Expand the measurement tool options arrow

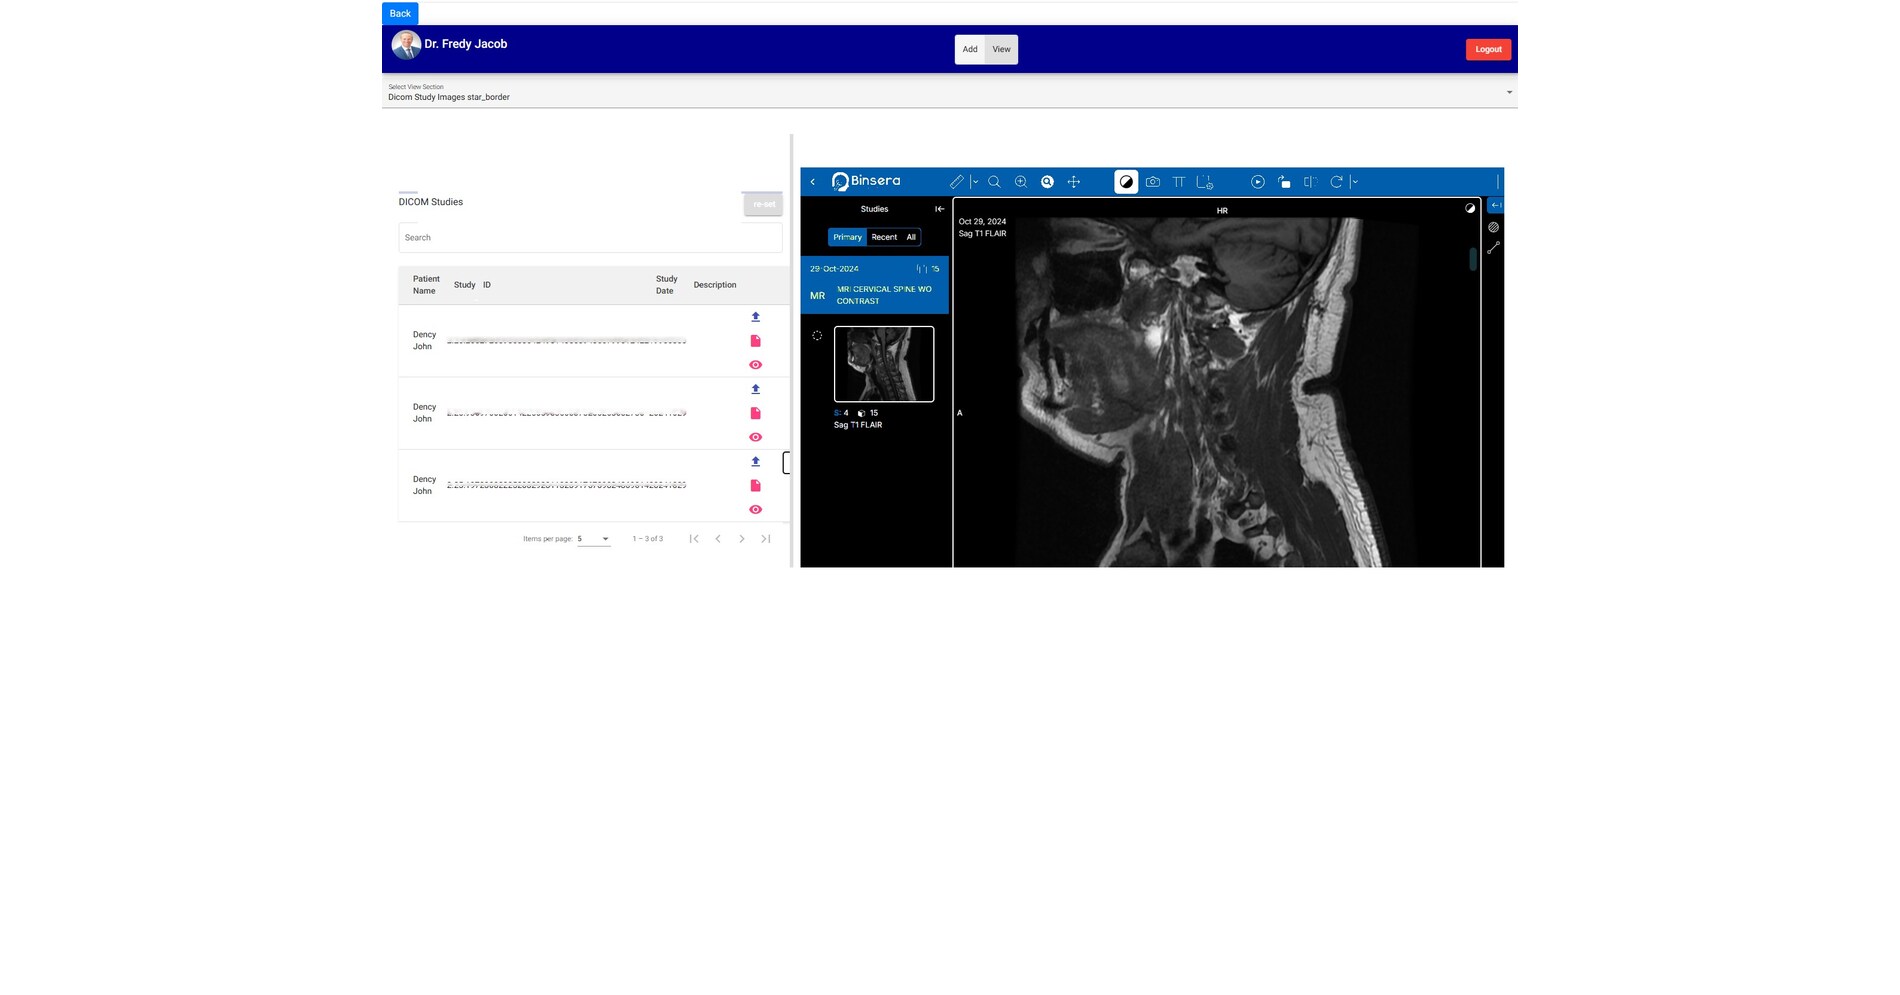[975, 182]
